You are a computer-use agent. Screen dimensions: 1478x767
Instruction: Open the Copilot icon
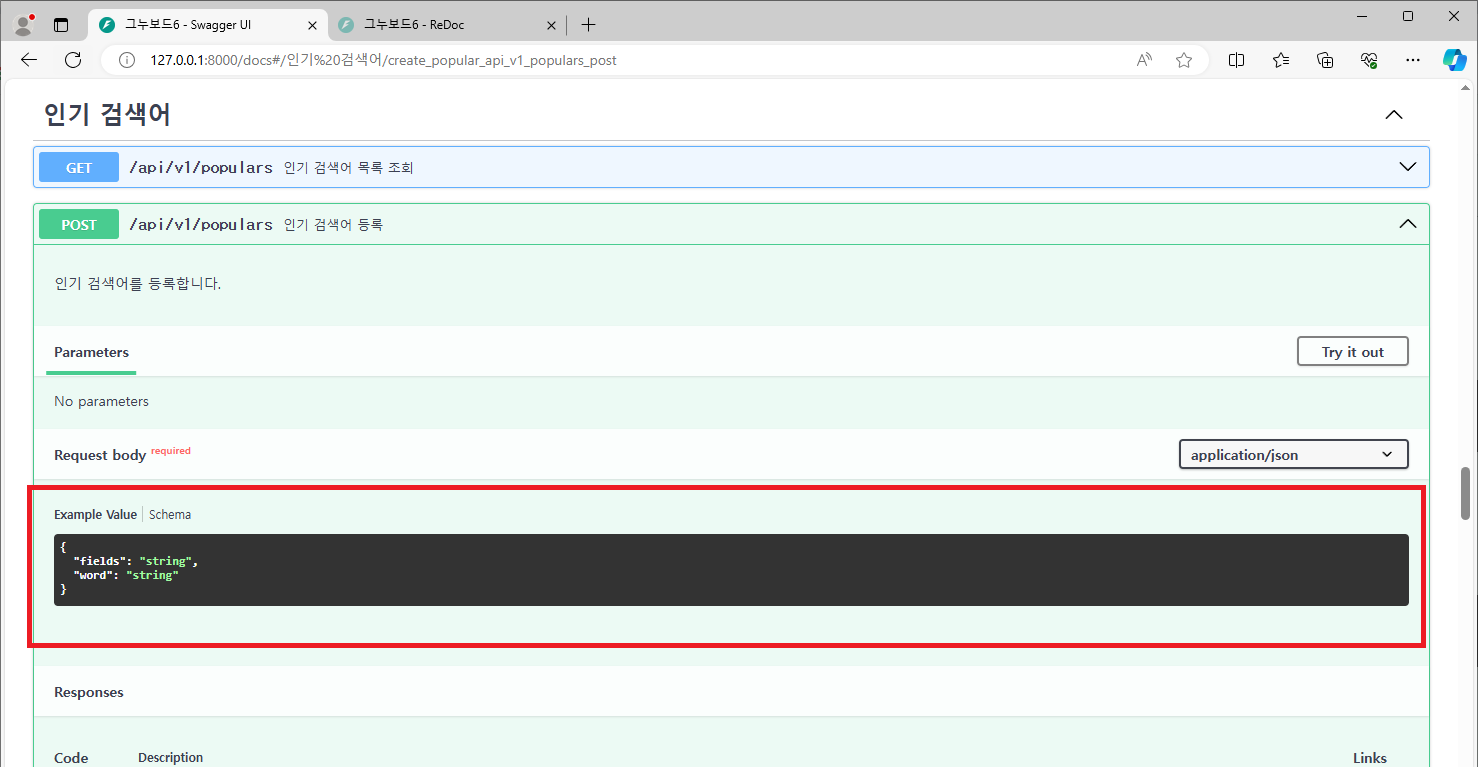pyautogui.click(x=1454, y=60)
